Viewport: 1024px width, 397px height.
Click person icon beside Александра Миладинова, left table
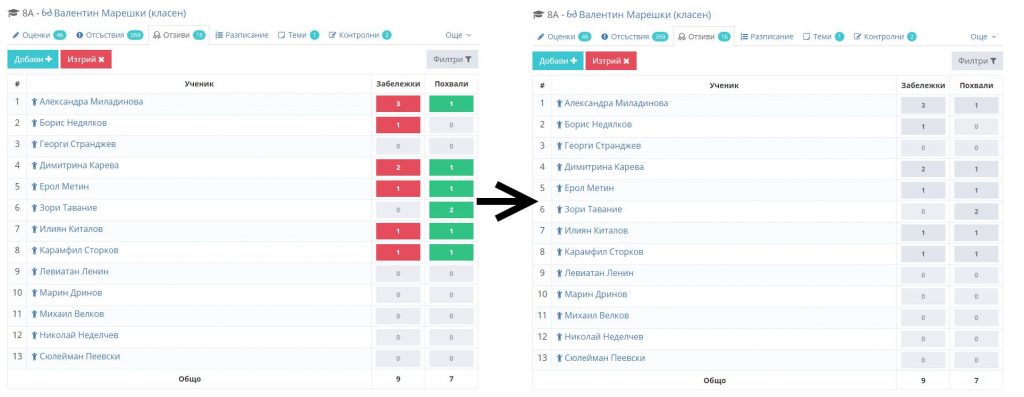[35, 103]
